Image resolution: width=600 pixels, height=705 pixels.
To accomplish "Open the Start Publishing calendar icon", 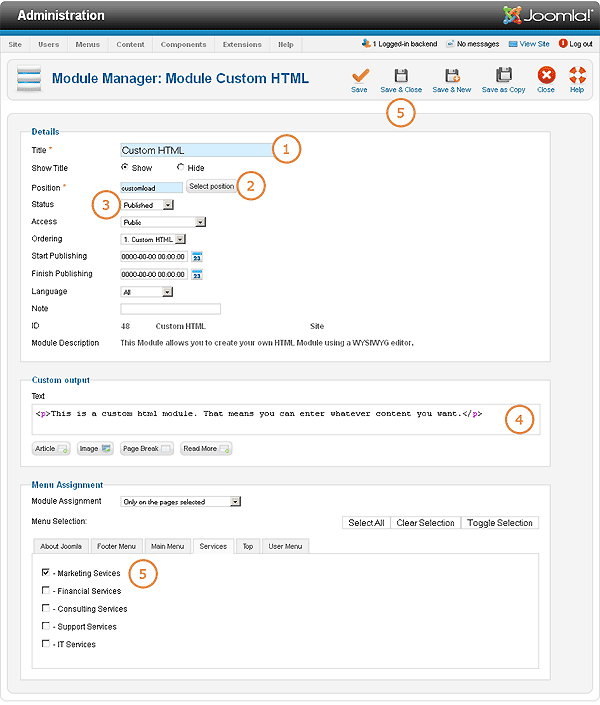I will tap(197, 257).
